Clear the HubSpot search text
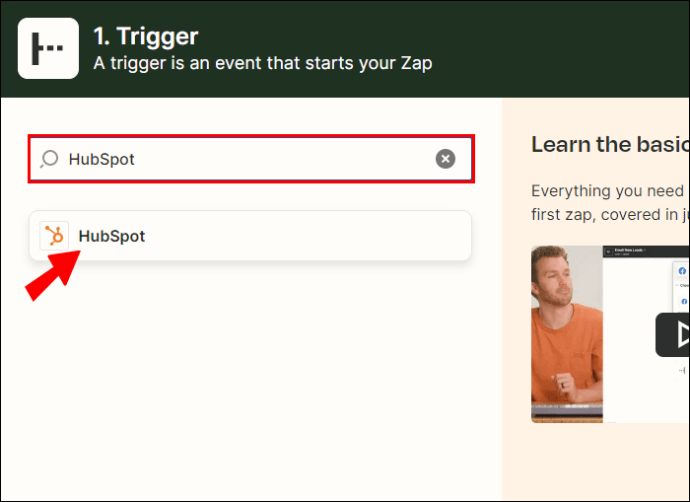Screen dimensions: 690x502 [x=445, y=159]
